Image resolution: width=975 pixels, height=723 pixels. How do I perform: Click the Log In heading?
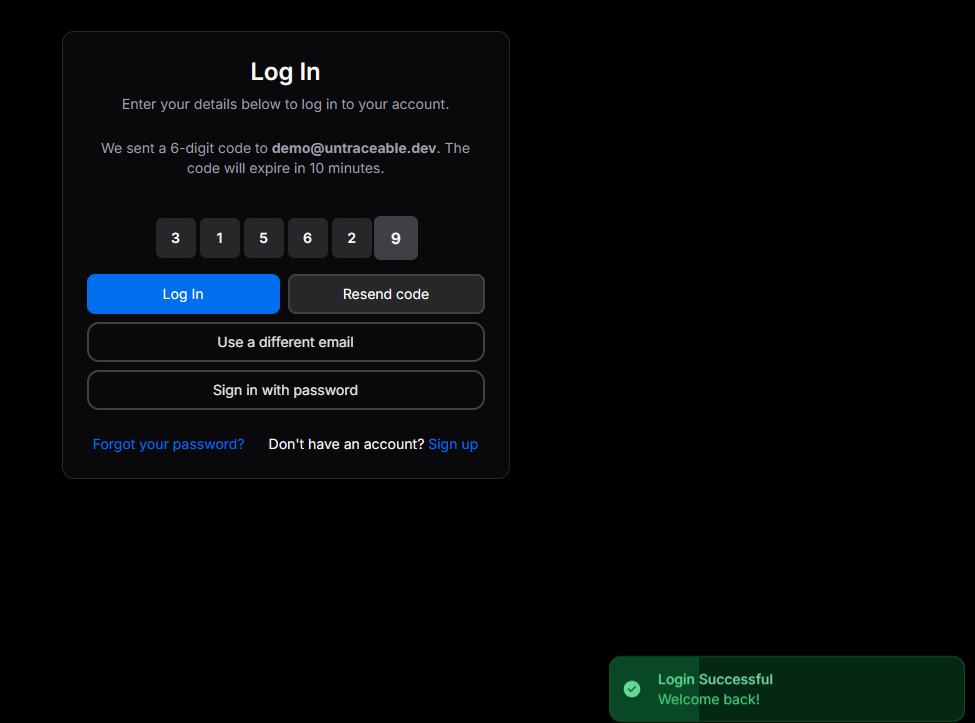pyautogui.click(x=285, y=71)
